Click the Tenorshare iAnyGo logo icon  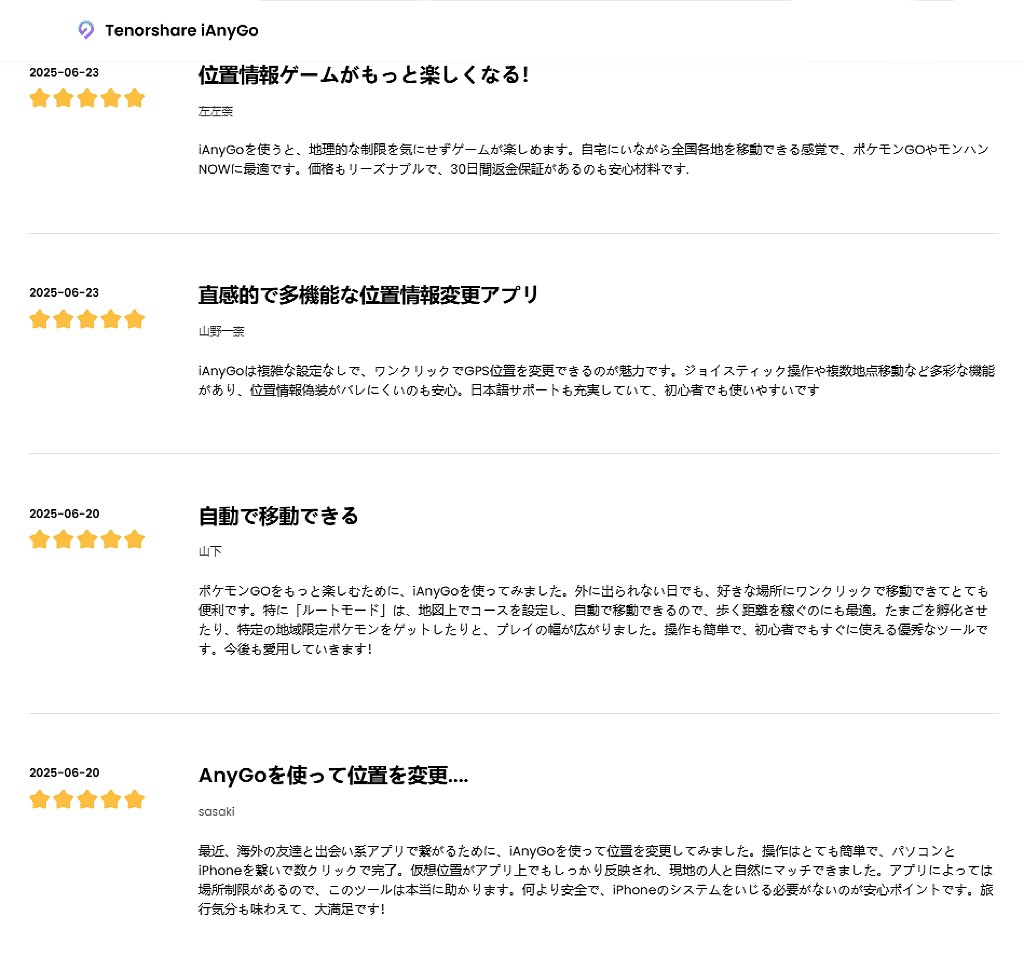(86, 30)
